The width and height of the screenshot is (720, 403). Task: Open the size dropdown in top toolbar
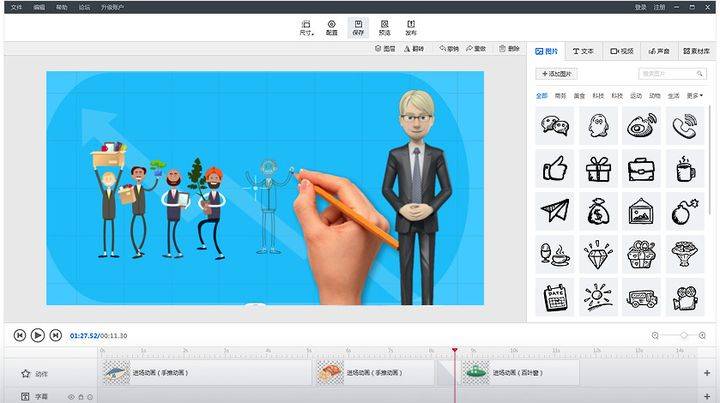coord(306,28)
